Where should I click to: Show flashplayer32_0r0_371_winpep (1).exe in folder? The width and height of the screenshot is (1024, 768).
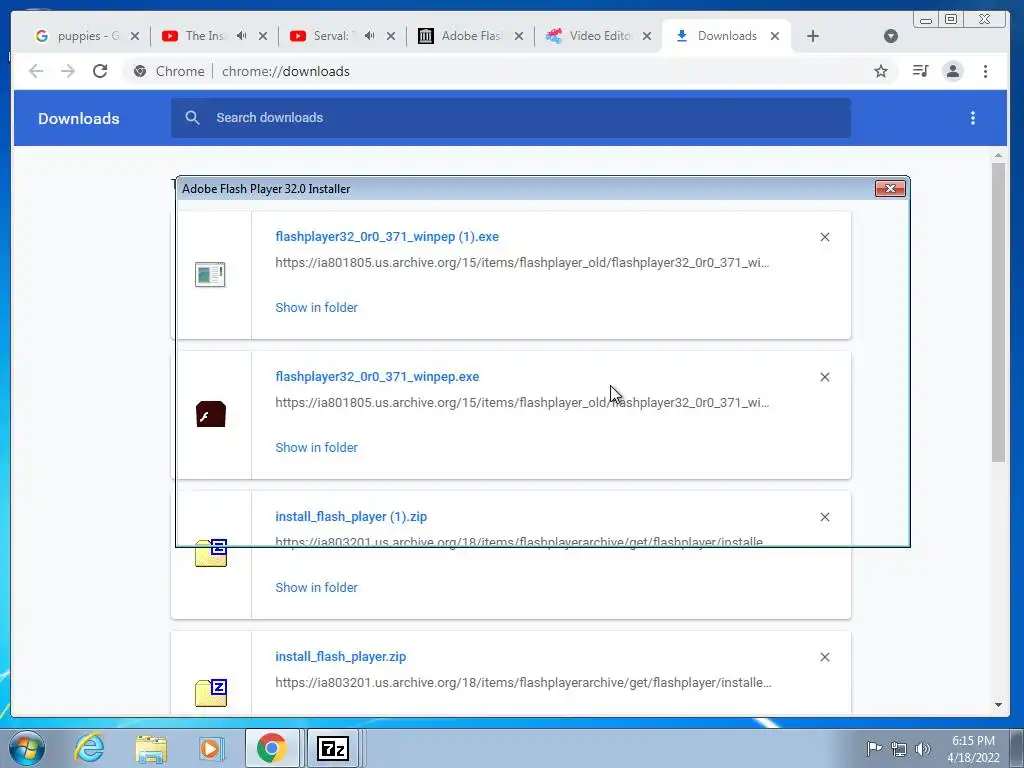coord(316,308)
